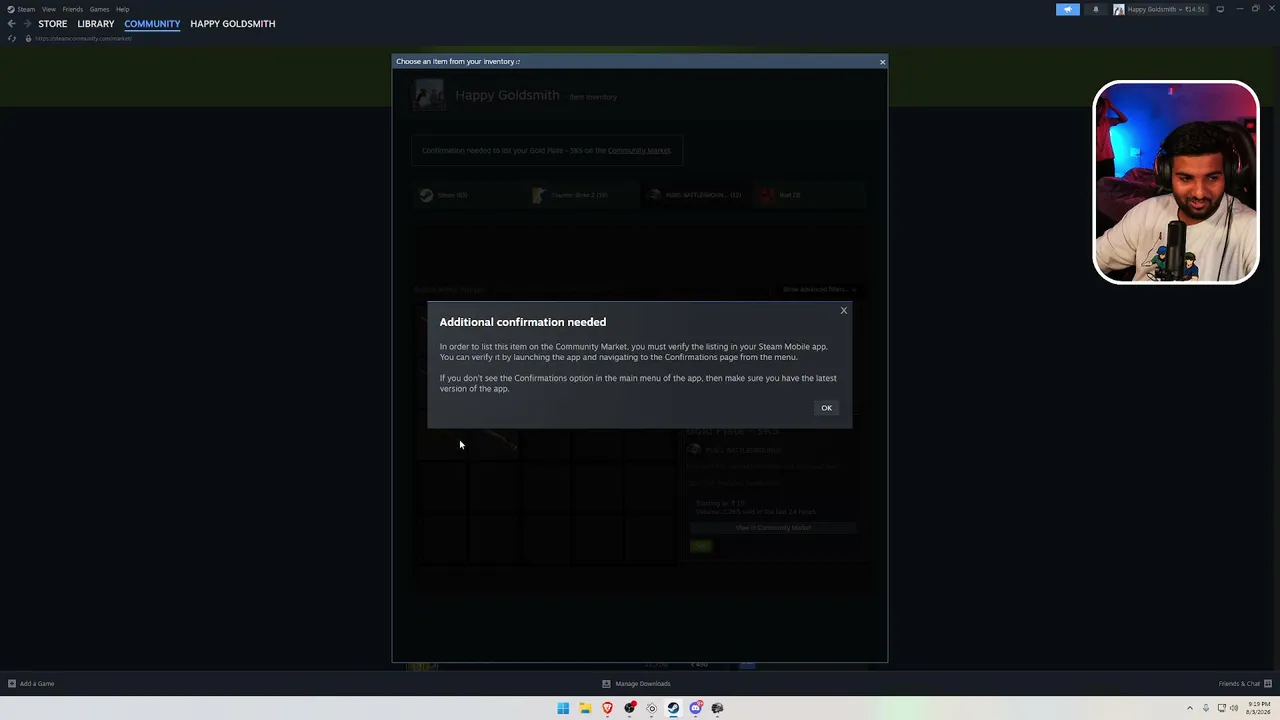This screenshot has width=1280, height=720.
Task: Click Add a Game
Action: tap(31, 684)
